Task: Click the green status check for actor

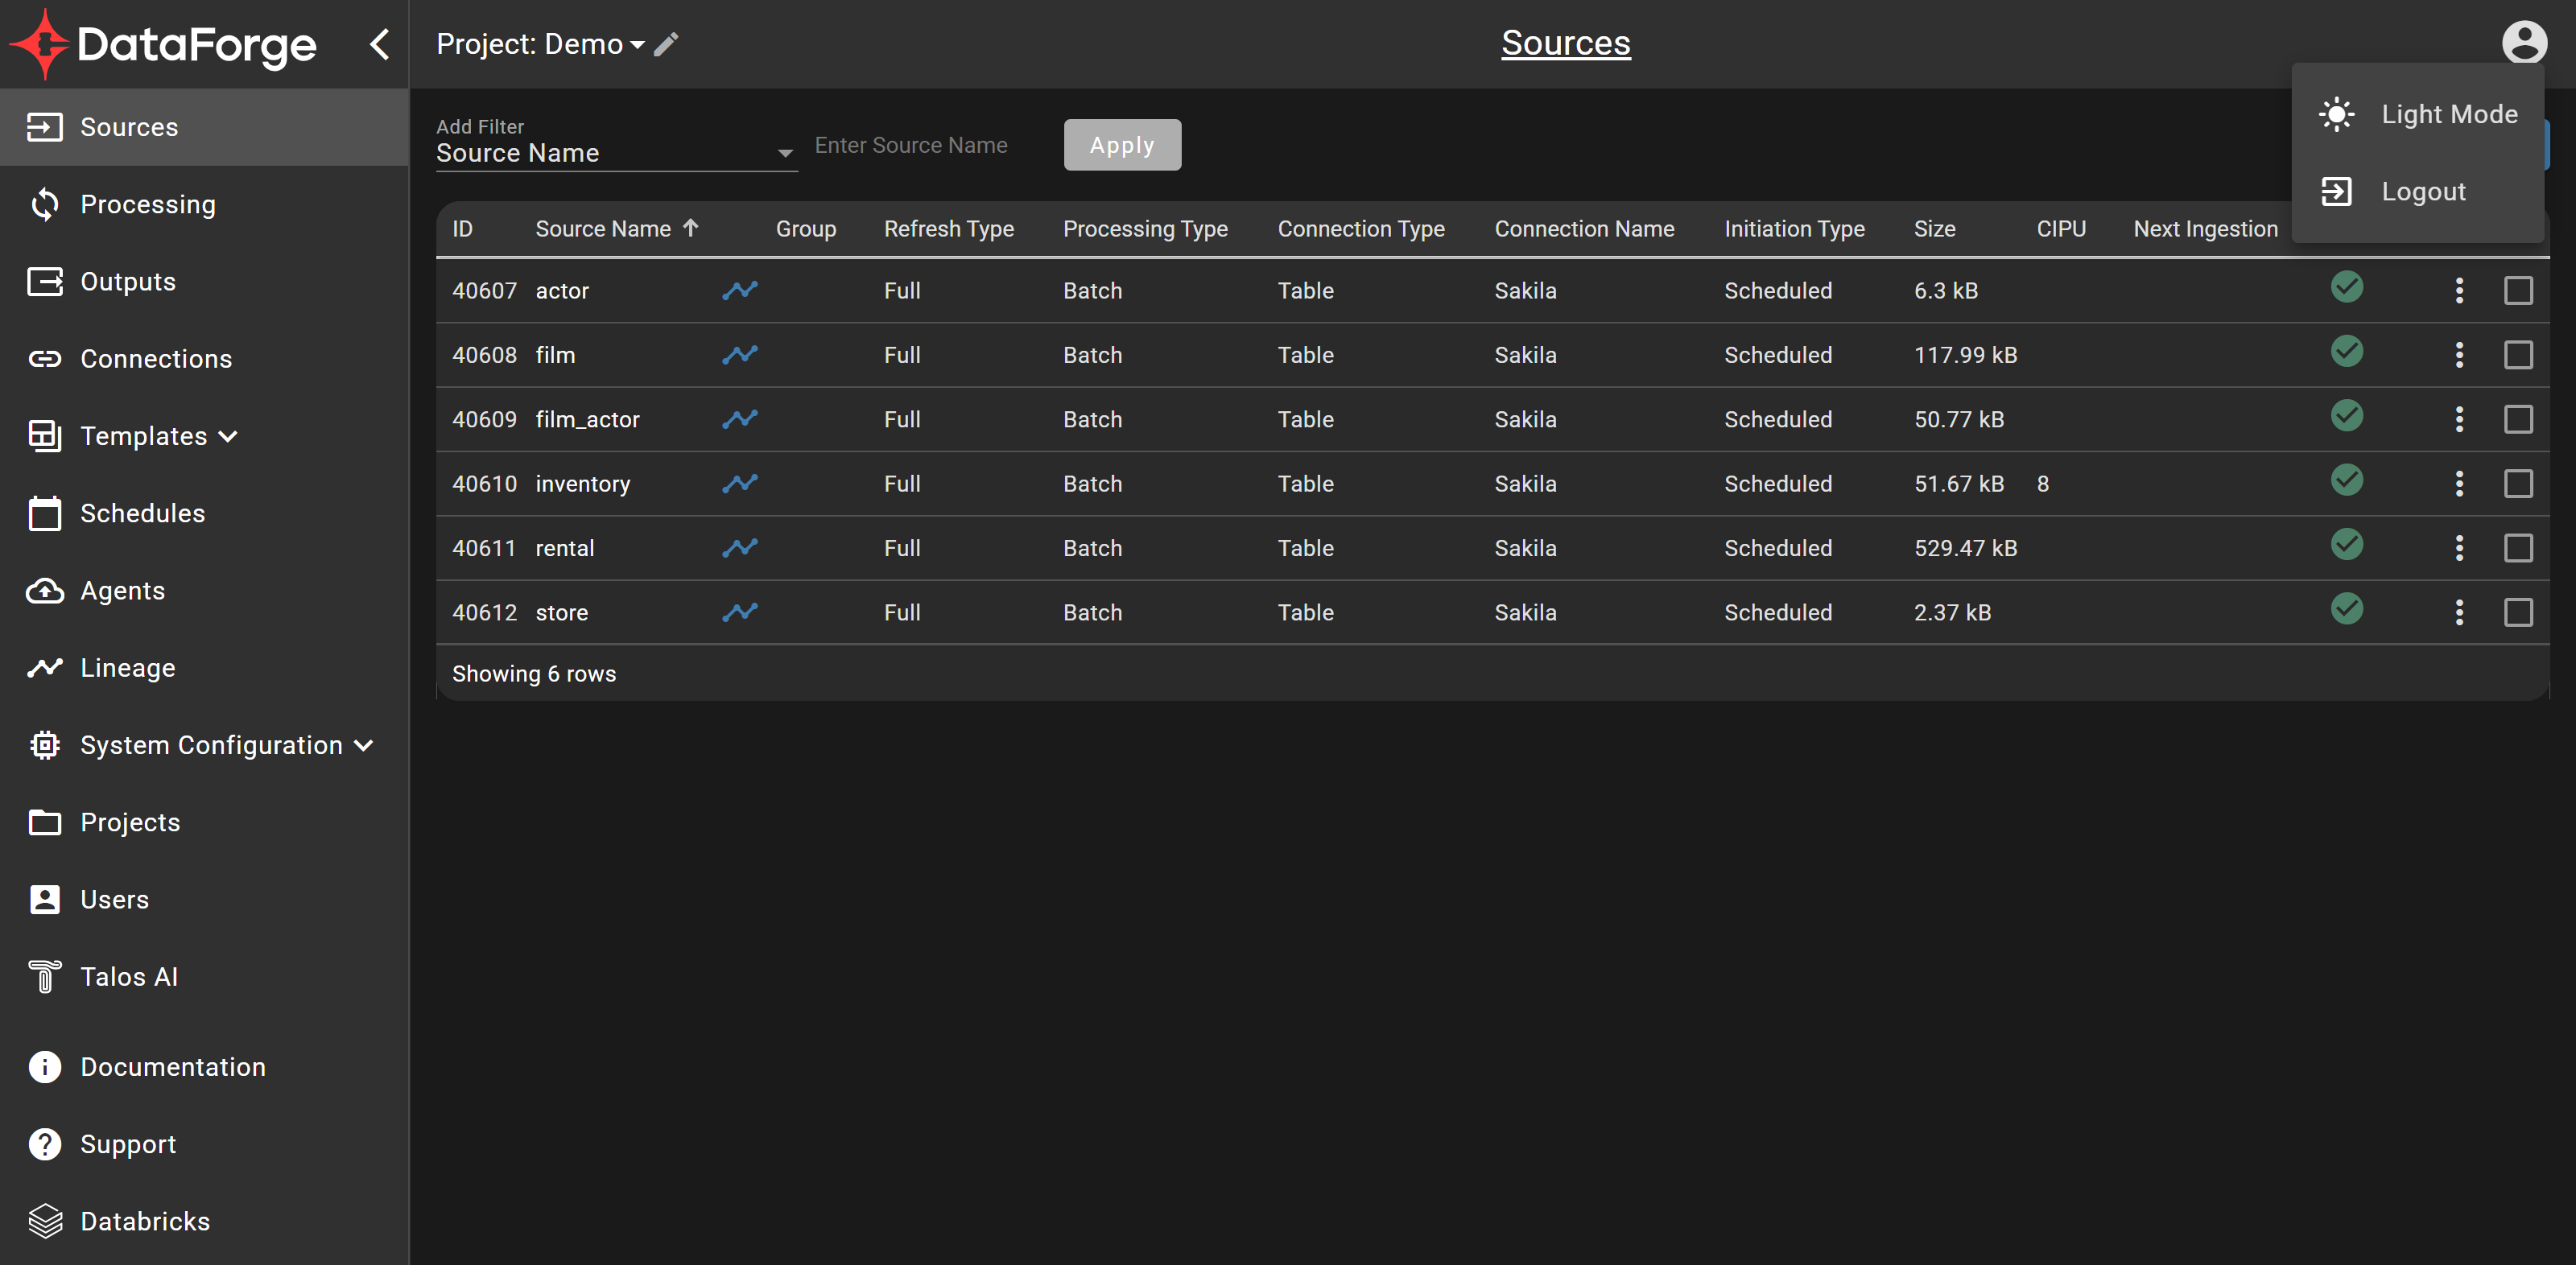Action: point(2347,287)
